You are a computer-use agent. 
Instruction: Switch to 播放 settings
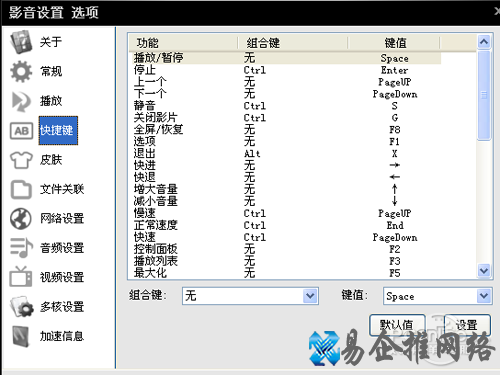pyautogui.click(x=51, y=101)
